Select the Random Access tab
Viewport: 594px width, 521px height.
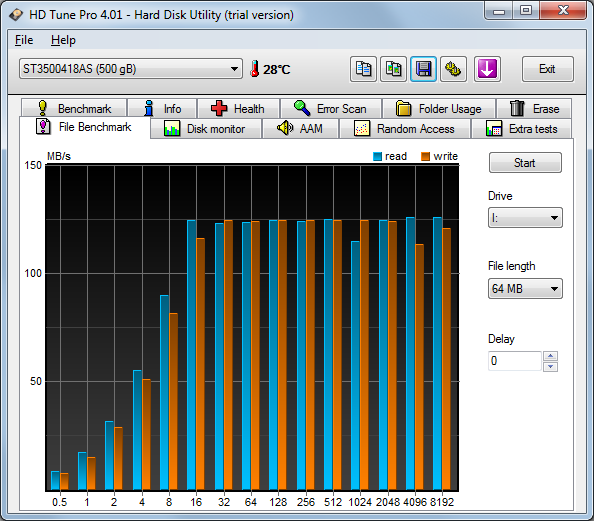[x=405, y=129]
